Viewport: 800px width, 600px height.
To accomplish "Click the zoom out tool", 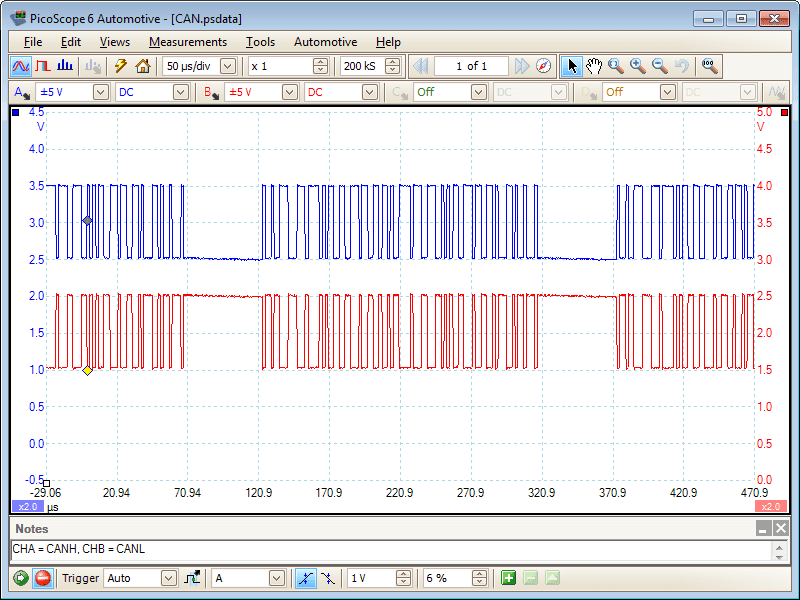I will tap(660, 66).
